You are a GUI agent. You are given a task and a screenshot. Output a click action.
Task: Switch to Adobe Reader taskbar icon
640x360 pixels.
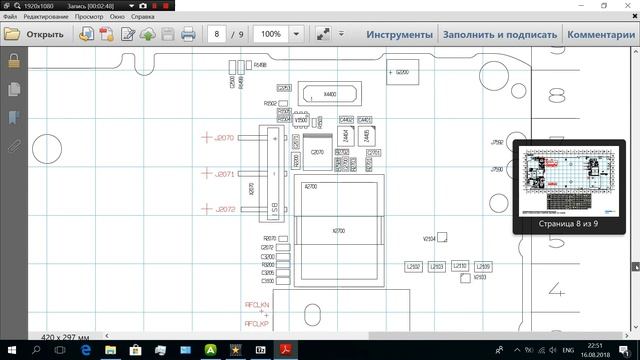click(x=286, y=350)
